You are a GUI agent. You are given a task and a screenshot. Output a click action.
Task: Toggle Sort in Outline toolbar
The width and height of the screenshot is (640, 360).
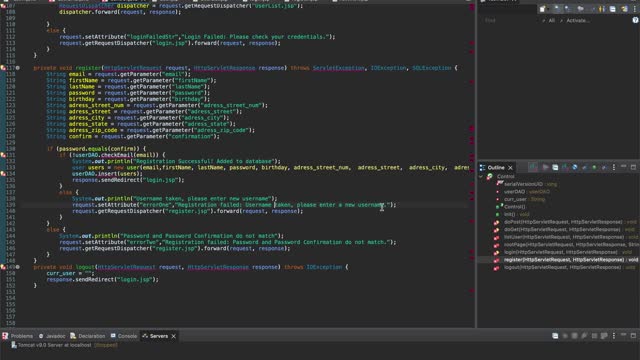[x=533, y=167]
